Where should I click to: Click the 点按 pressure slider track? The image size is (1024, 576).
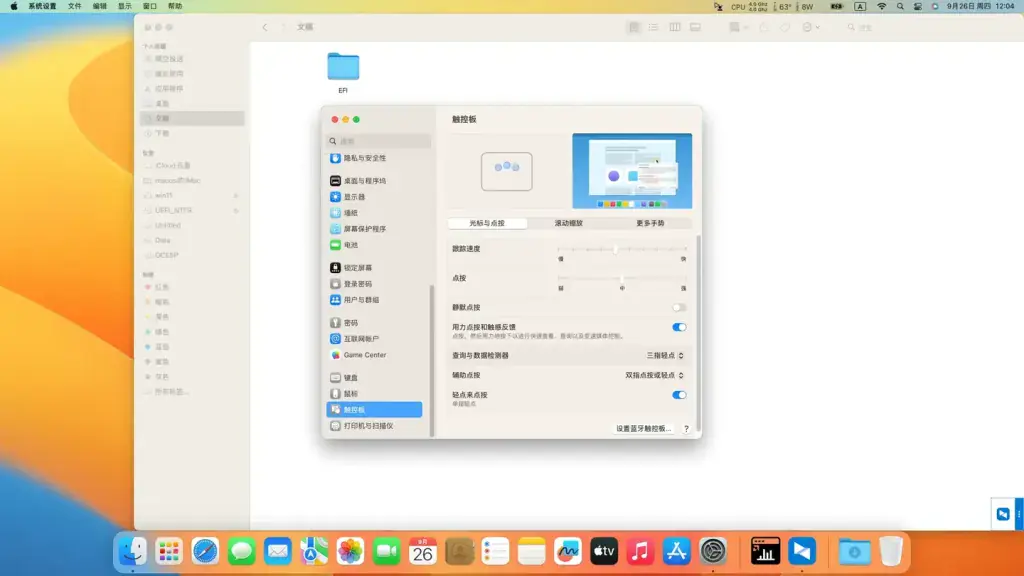622,279
